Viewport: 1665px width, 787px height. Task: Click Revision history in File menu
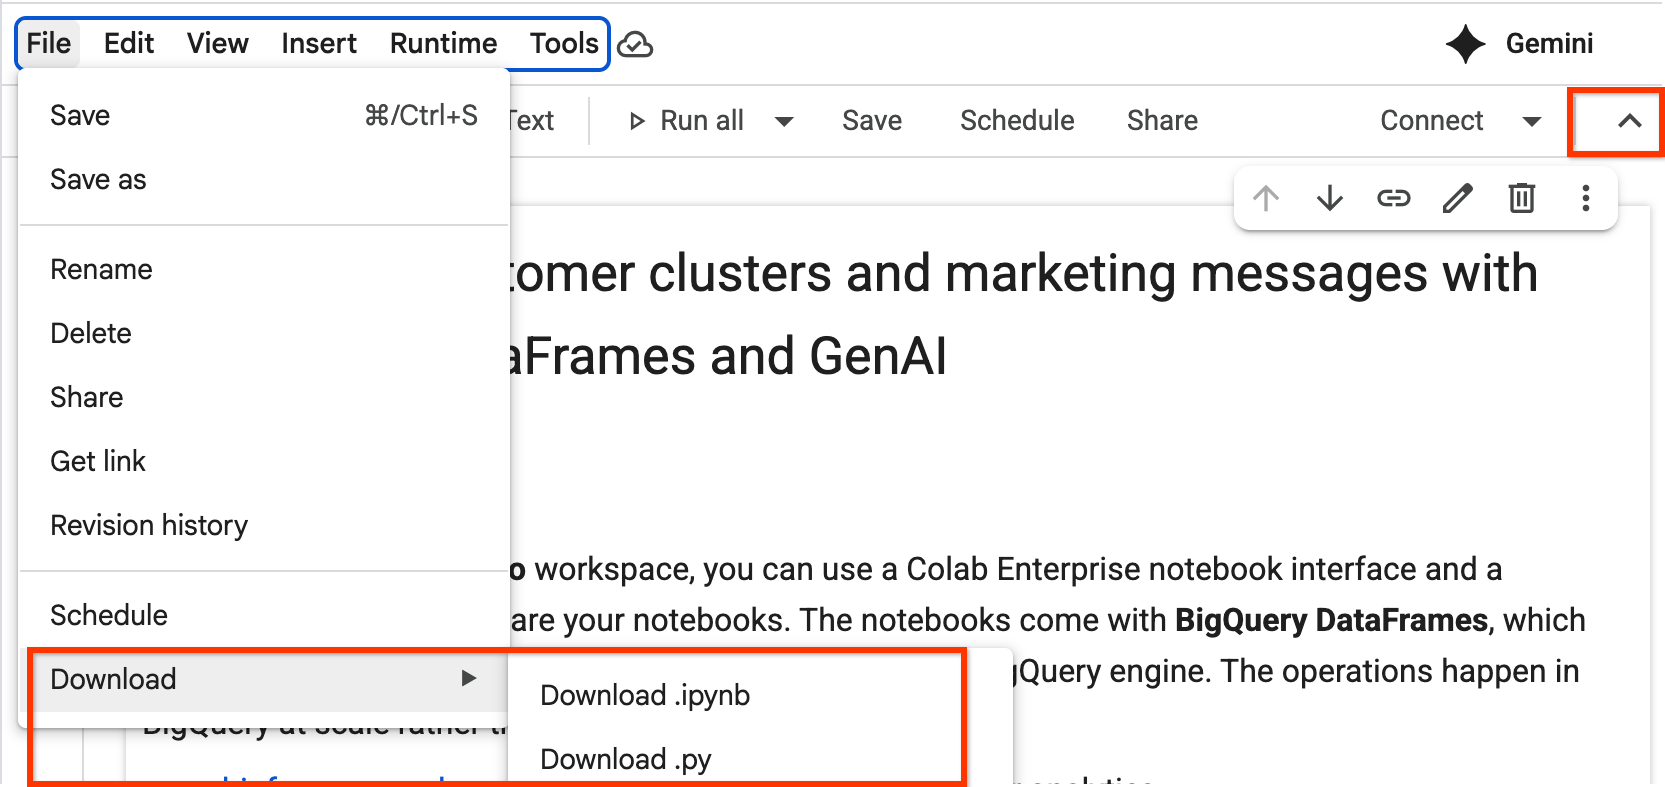point(149,525)
